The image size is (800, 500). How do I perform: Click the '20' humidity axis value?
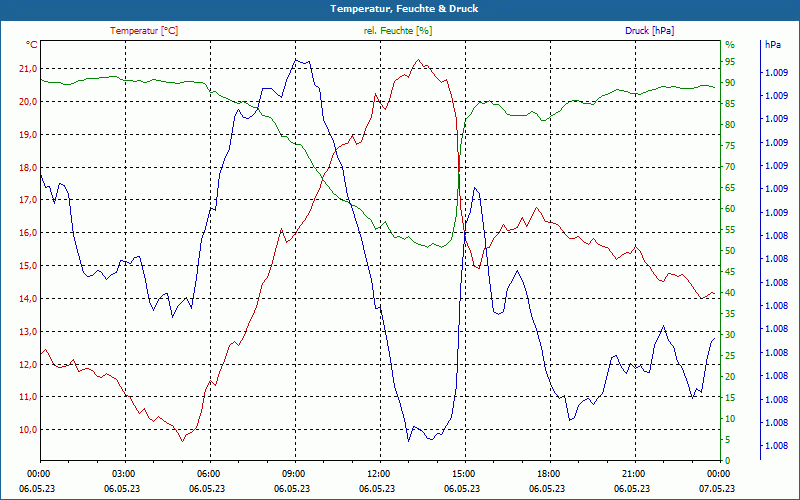coord(730,377)
